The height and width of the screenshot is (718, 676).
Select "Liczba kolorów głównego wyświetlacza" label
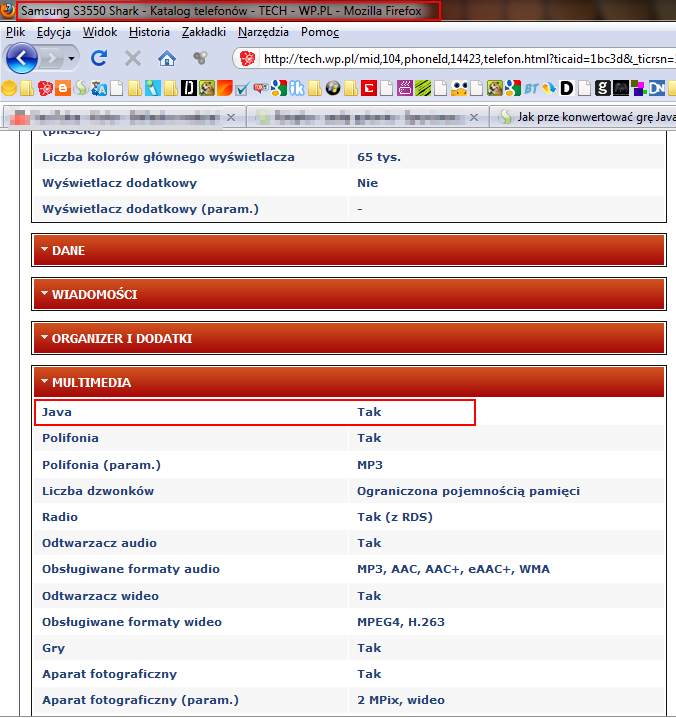coord(168,158)
